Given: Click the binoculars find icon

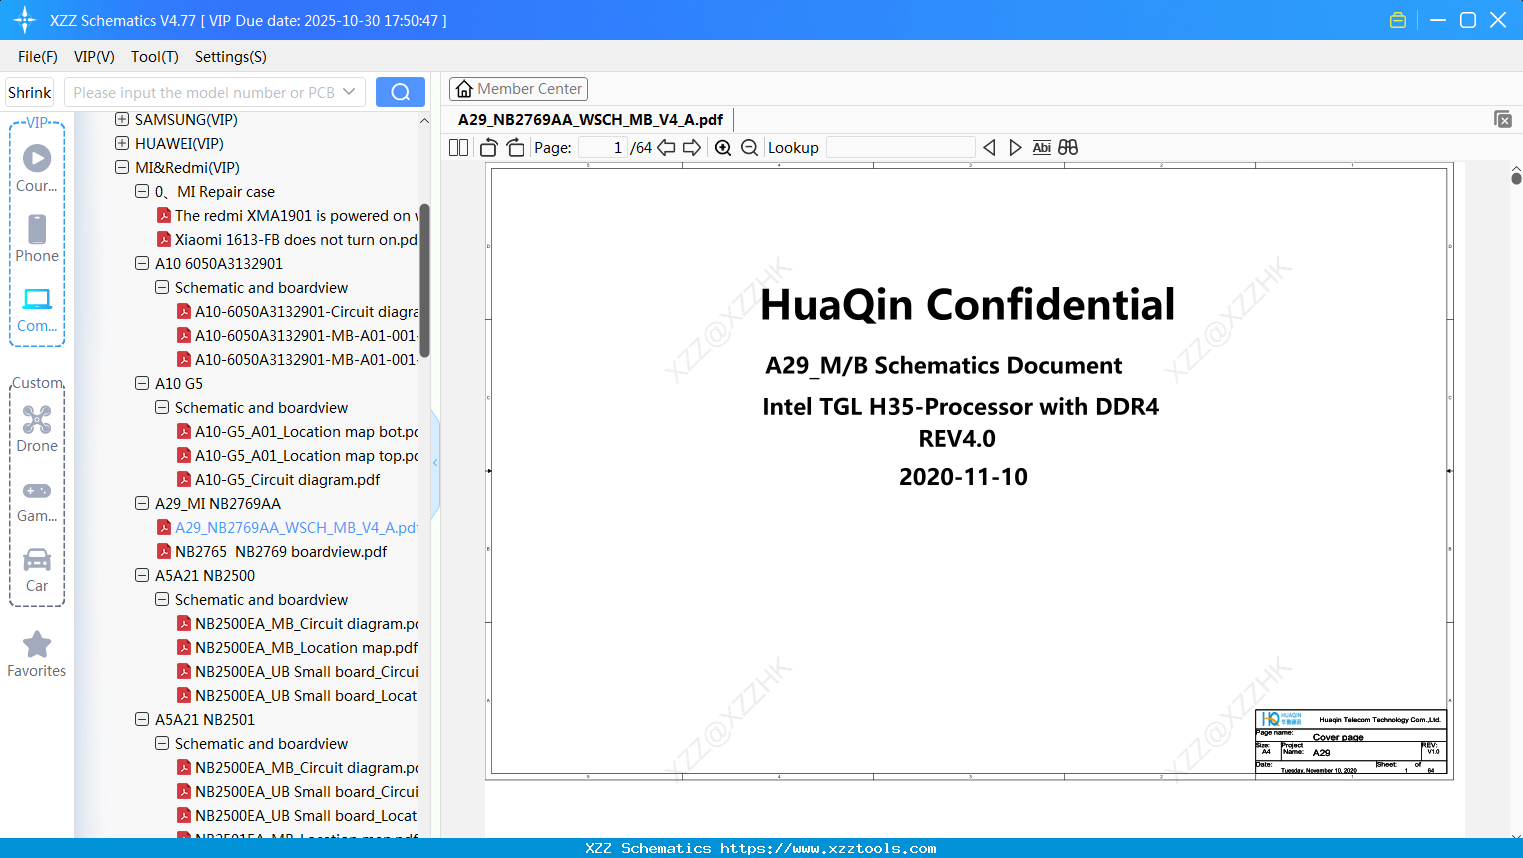Looking at the screenshot, I should (1068, 148).
